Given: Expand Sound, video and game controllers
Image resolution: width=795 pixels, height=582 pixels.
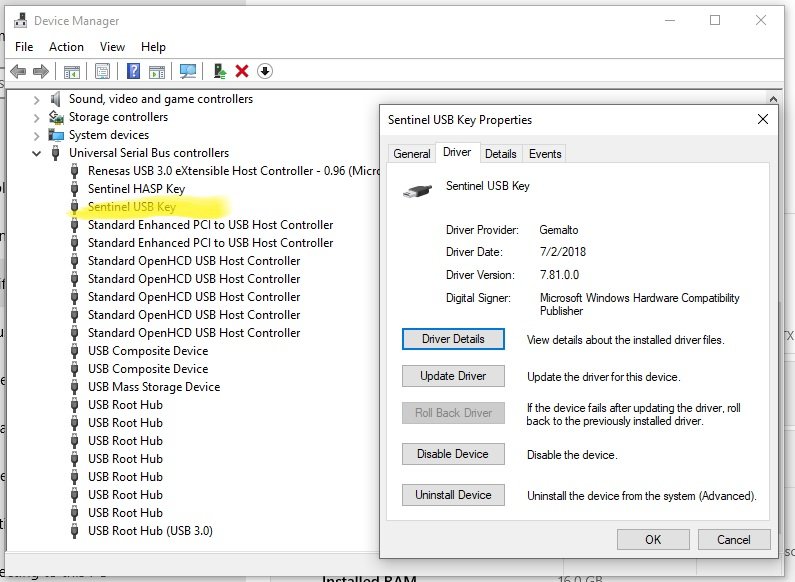Looking at the screenshot, I should coord(37,99).
